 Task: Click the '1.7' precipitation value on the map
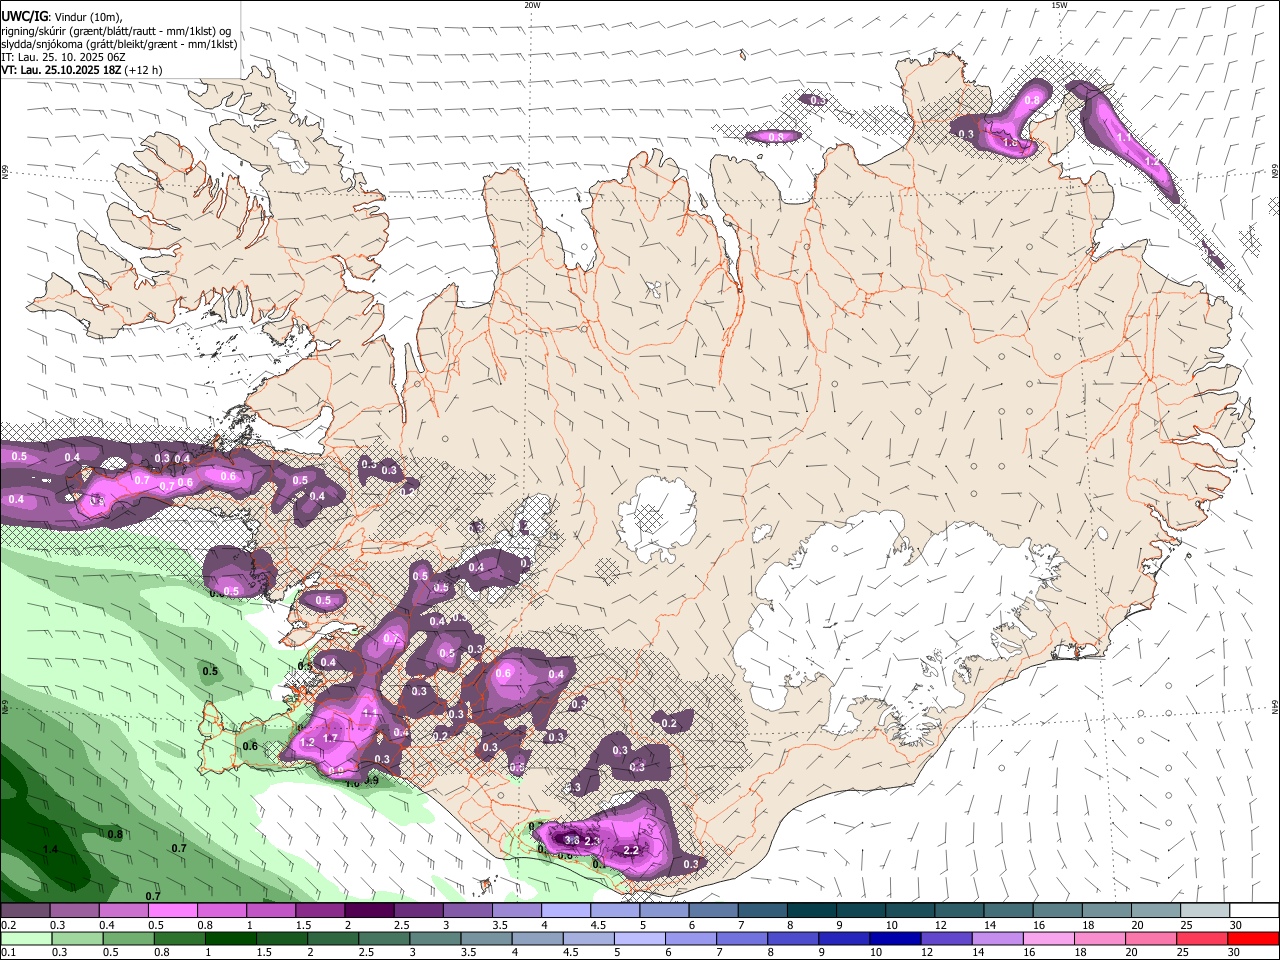[331, 738]
